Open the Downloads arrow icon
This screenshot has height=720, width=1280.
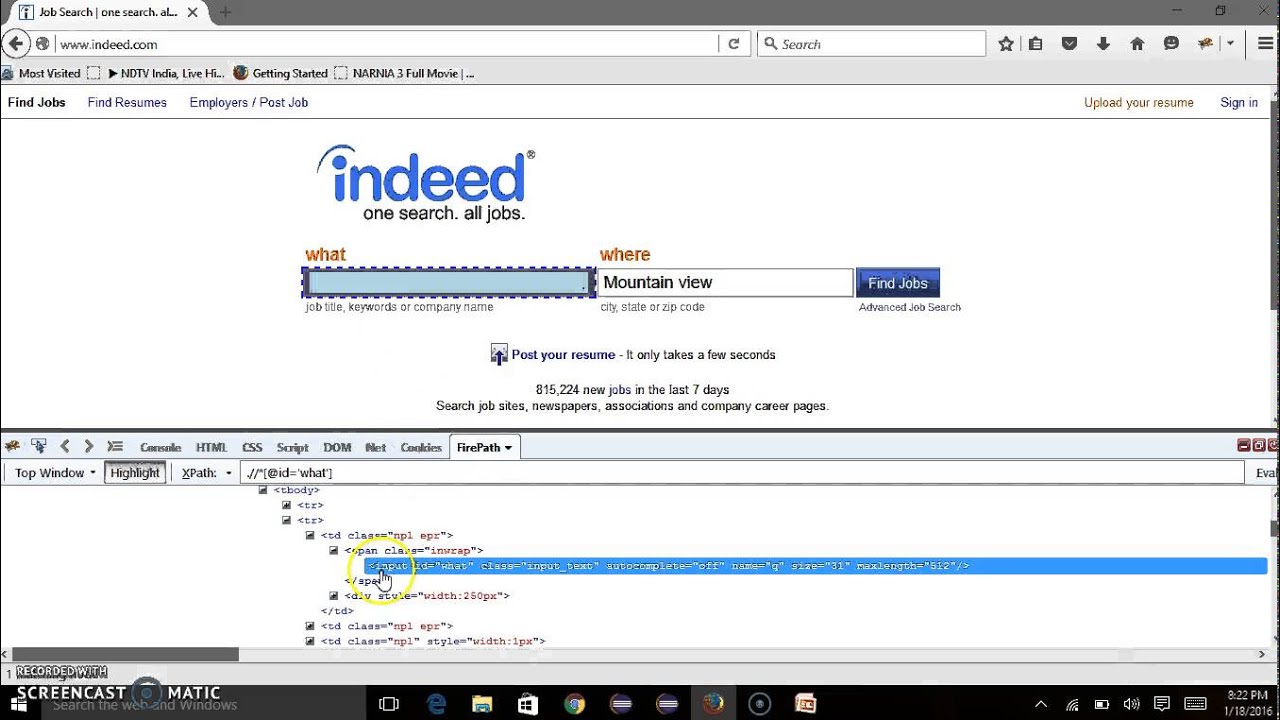1103,44
